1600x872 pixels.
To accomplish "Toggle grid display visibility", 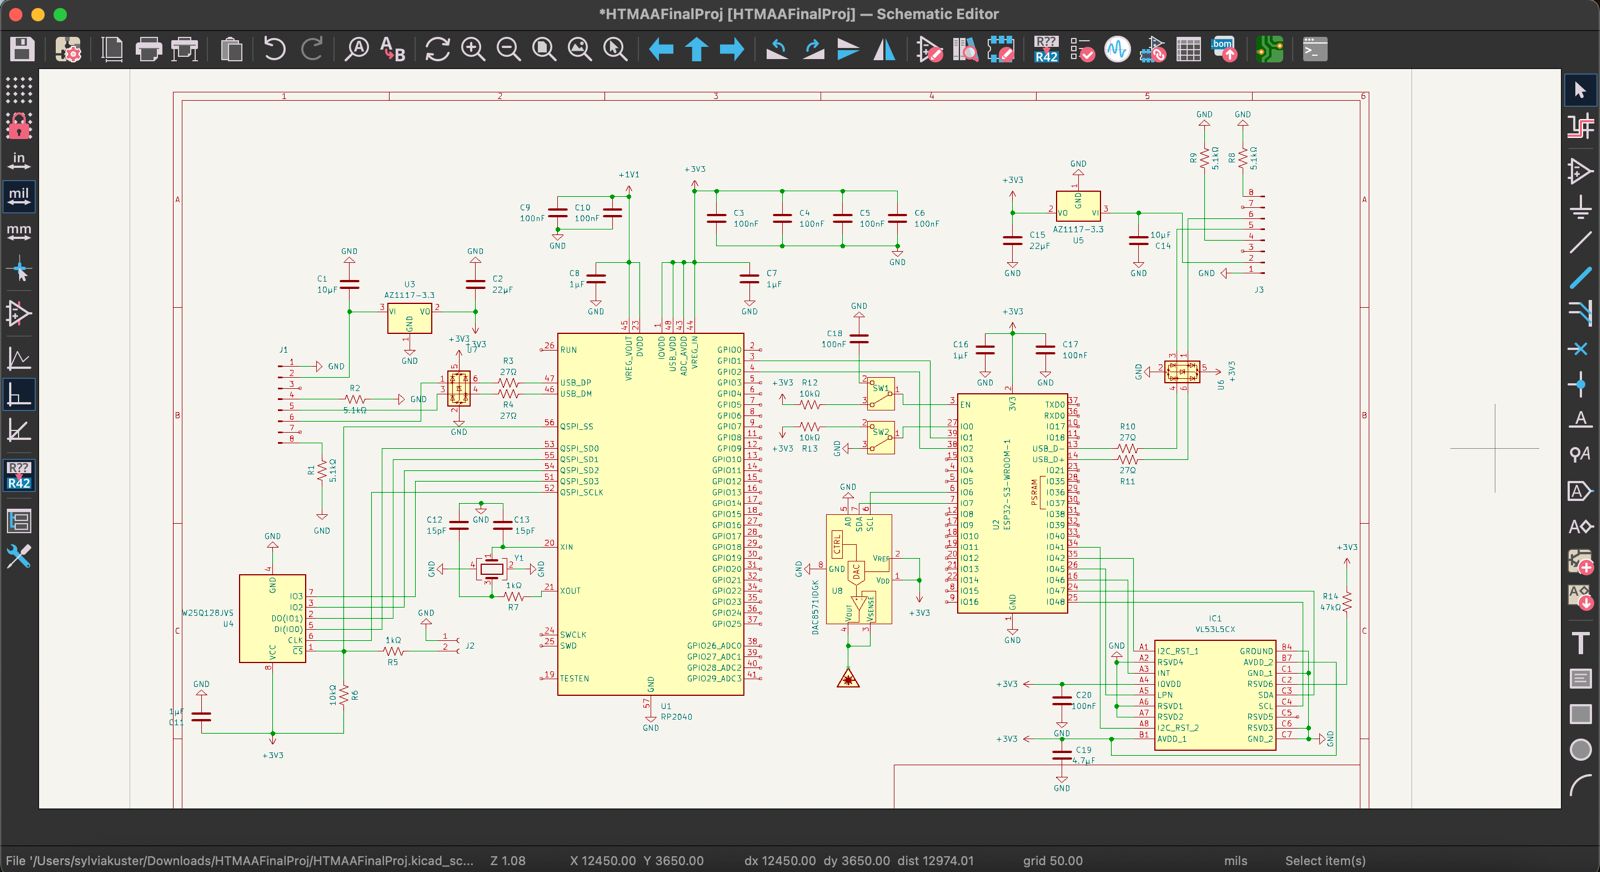I will [19, 90].
